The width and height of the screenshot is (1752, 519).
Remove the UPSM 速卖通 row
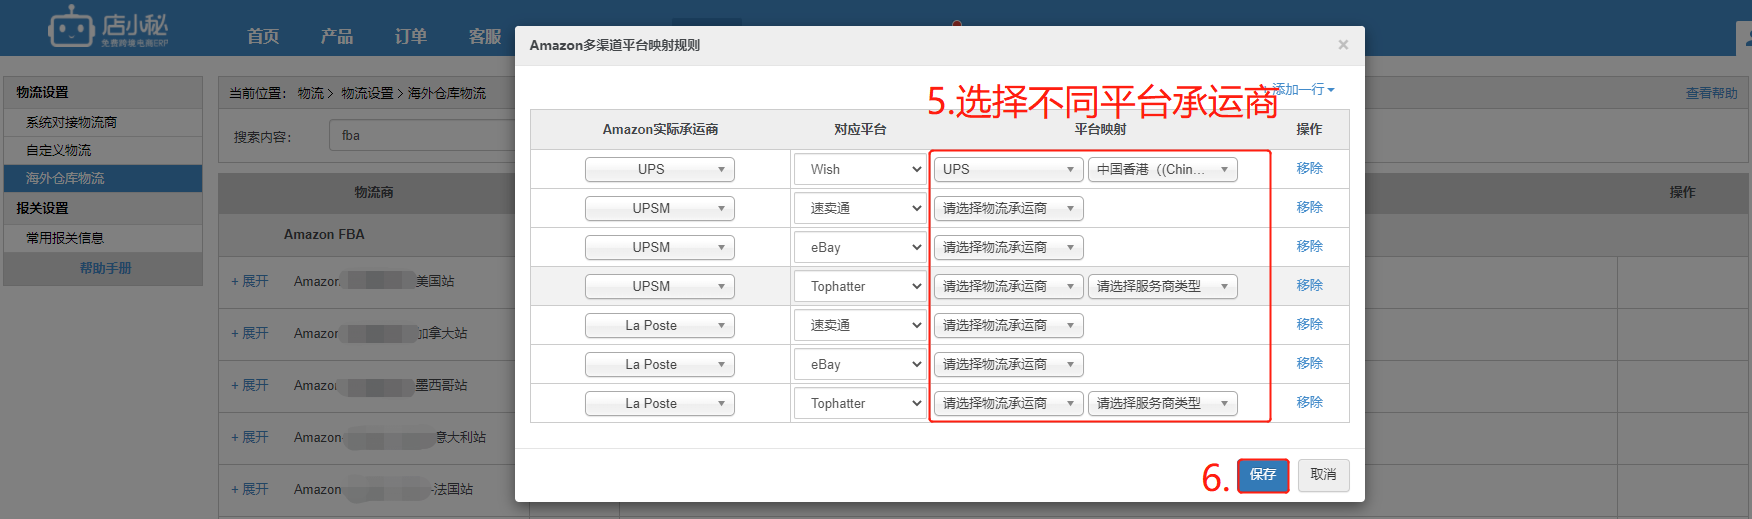click(x=1309, y=207)
